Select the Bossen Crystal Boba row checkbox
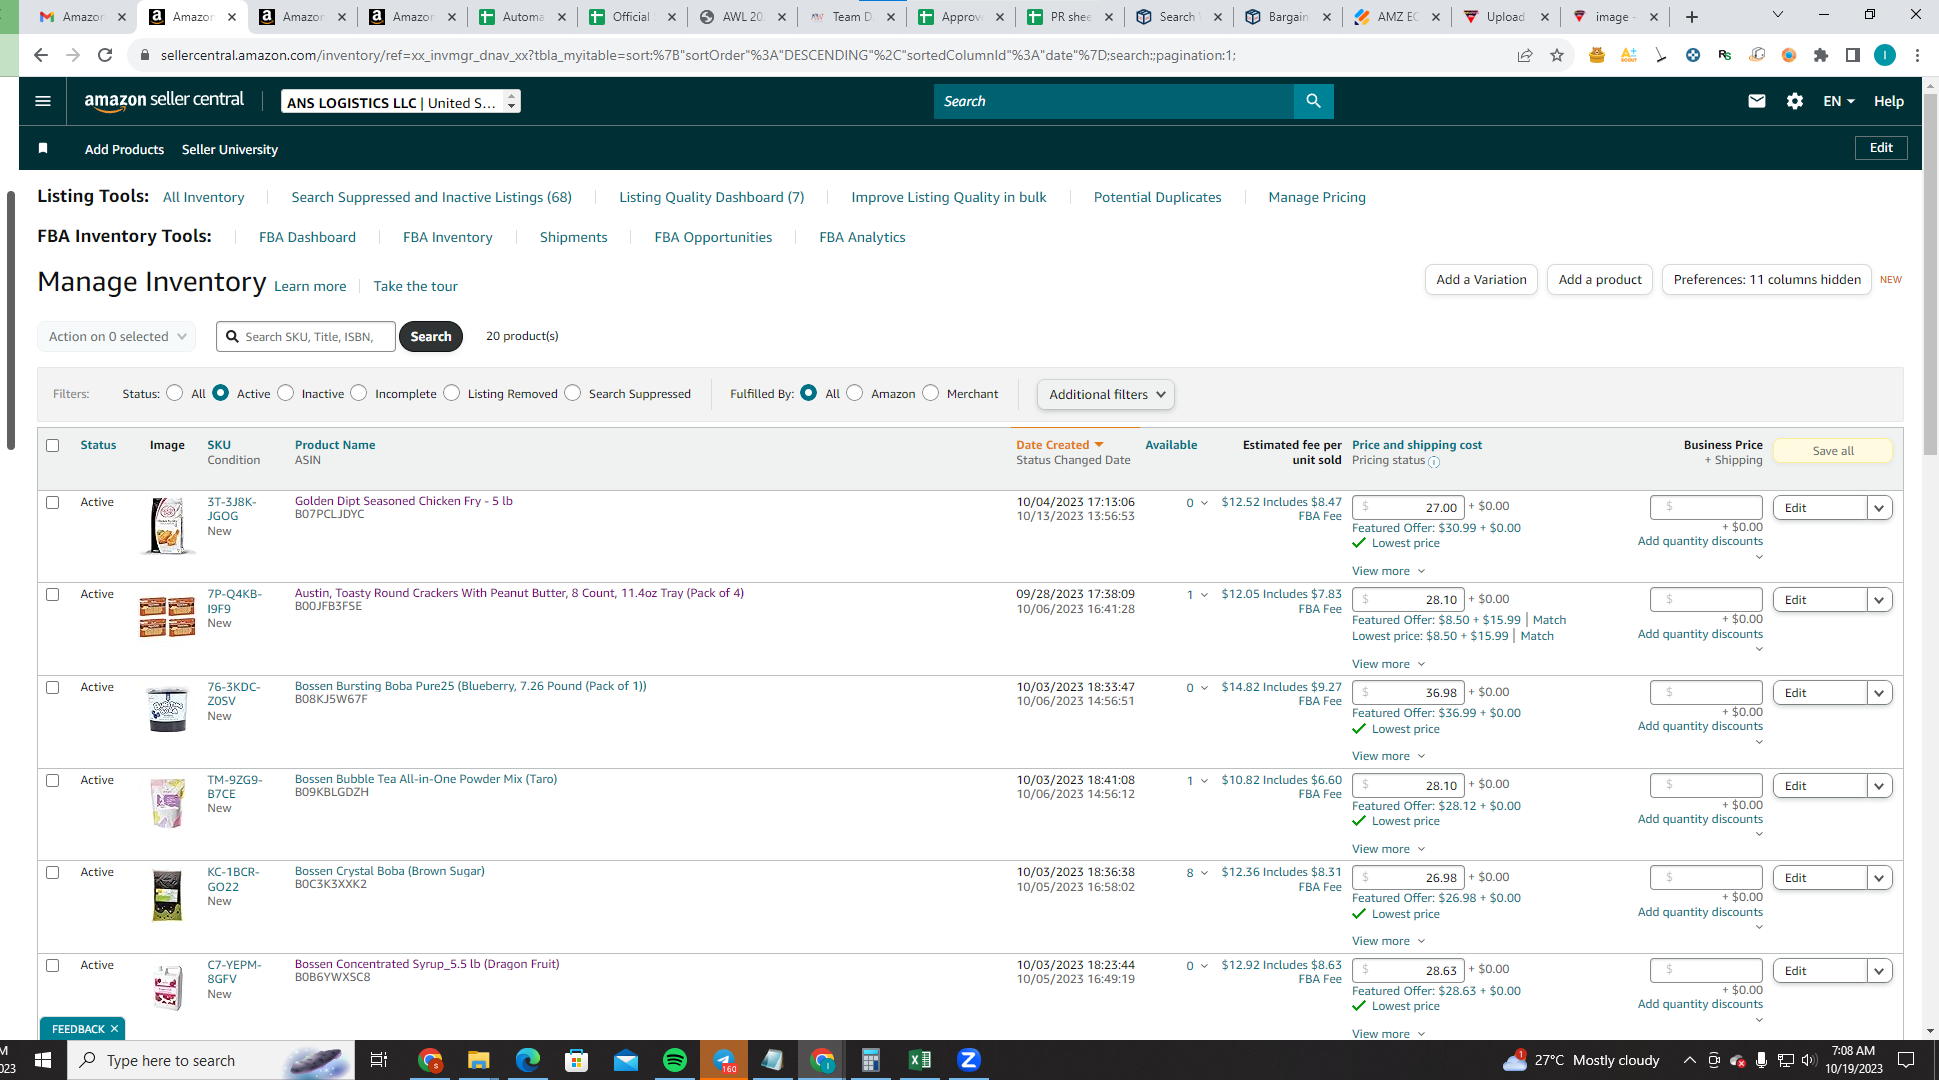1939x1080 pixels. coord(53,872)
